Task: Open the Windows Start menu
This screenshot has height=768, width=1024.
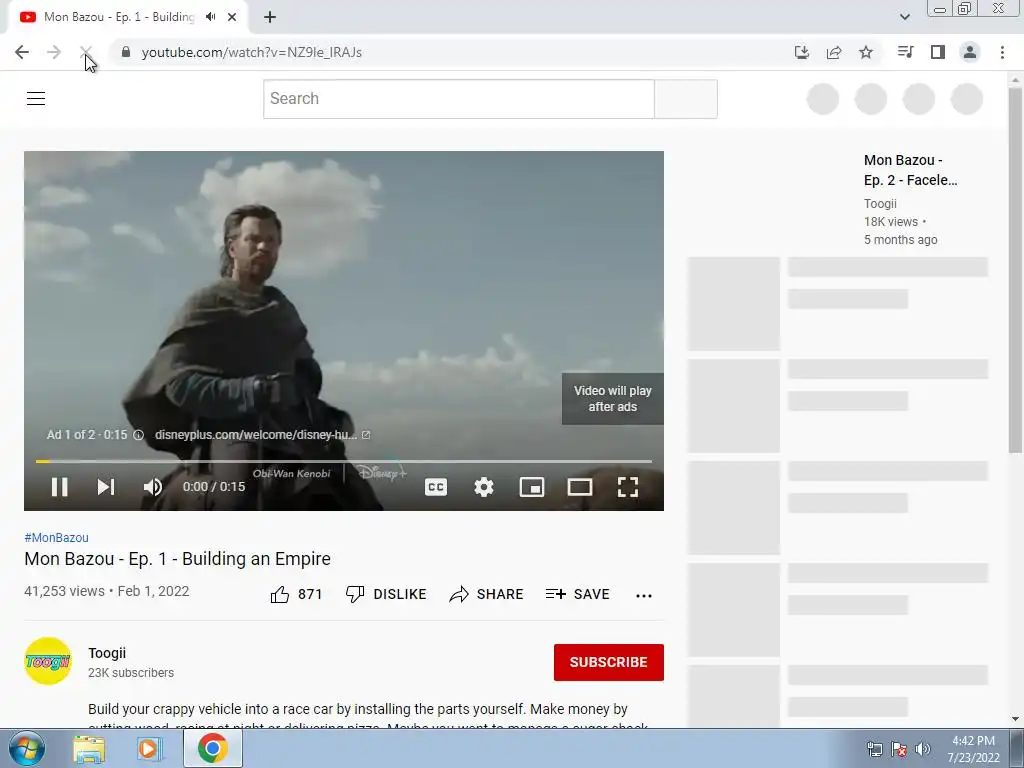Action: (x=27, y=748)
